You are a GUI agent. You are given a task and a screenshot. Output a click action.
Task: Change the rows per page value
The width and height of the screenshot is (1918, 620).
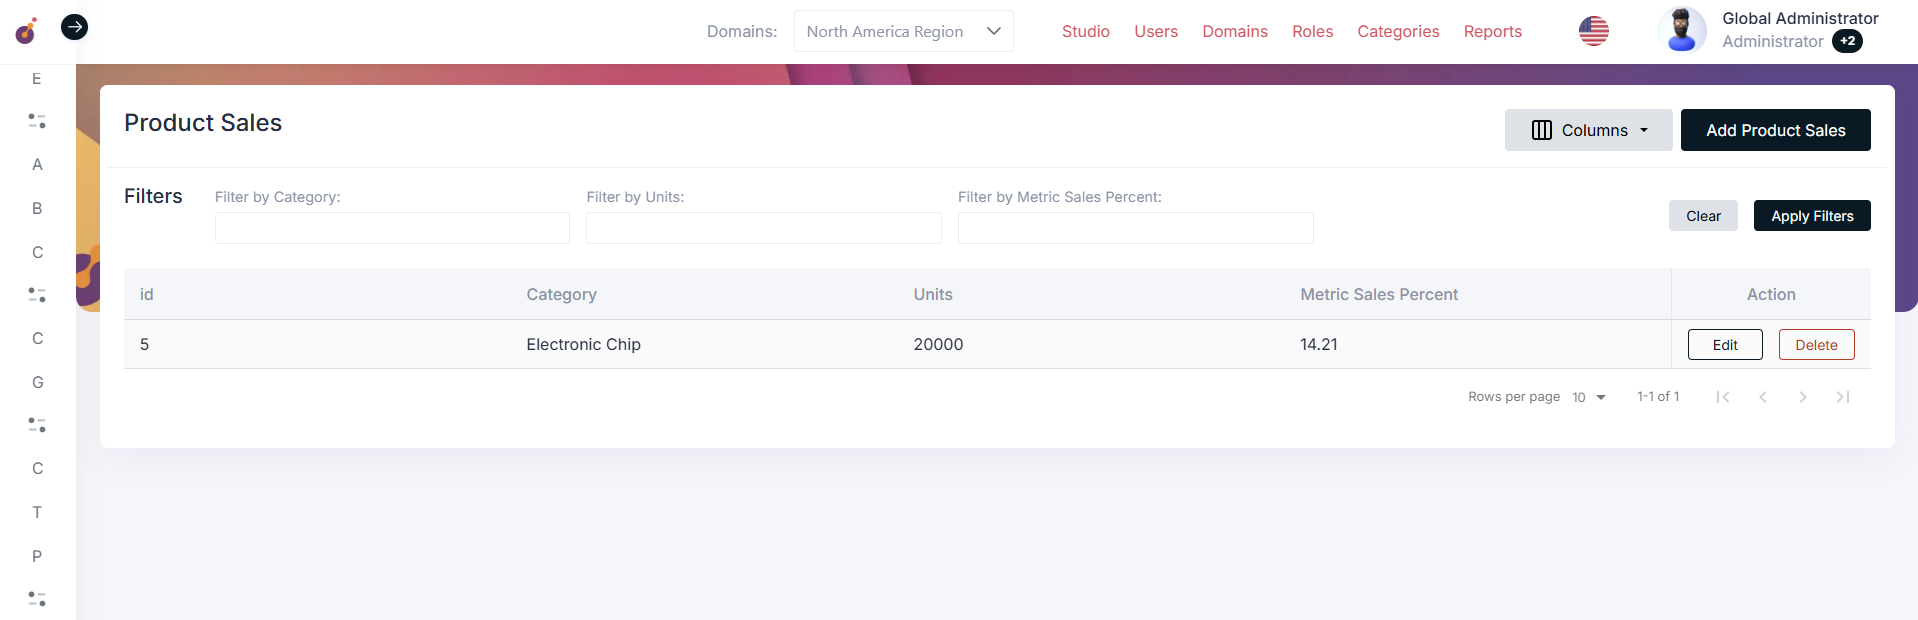point(1588,397)
